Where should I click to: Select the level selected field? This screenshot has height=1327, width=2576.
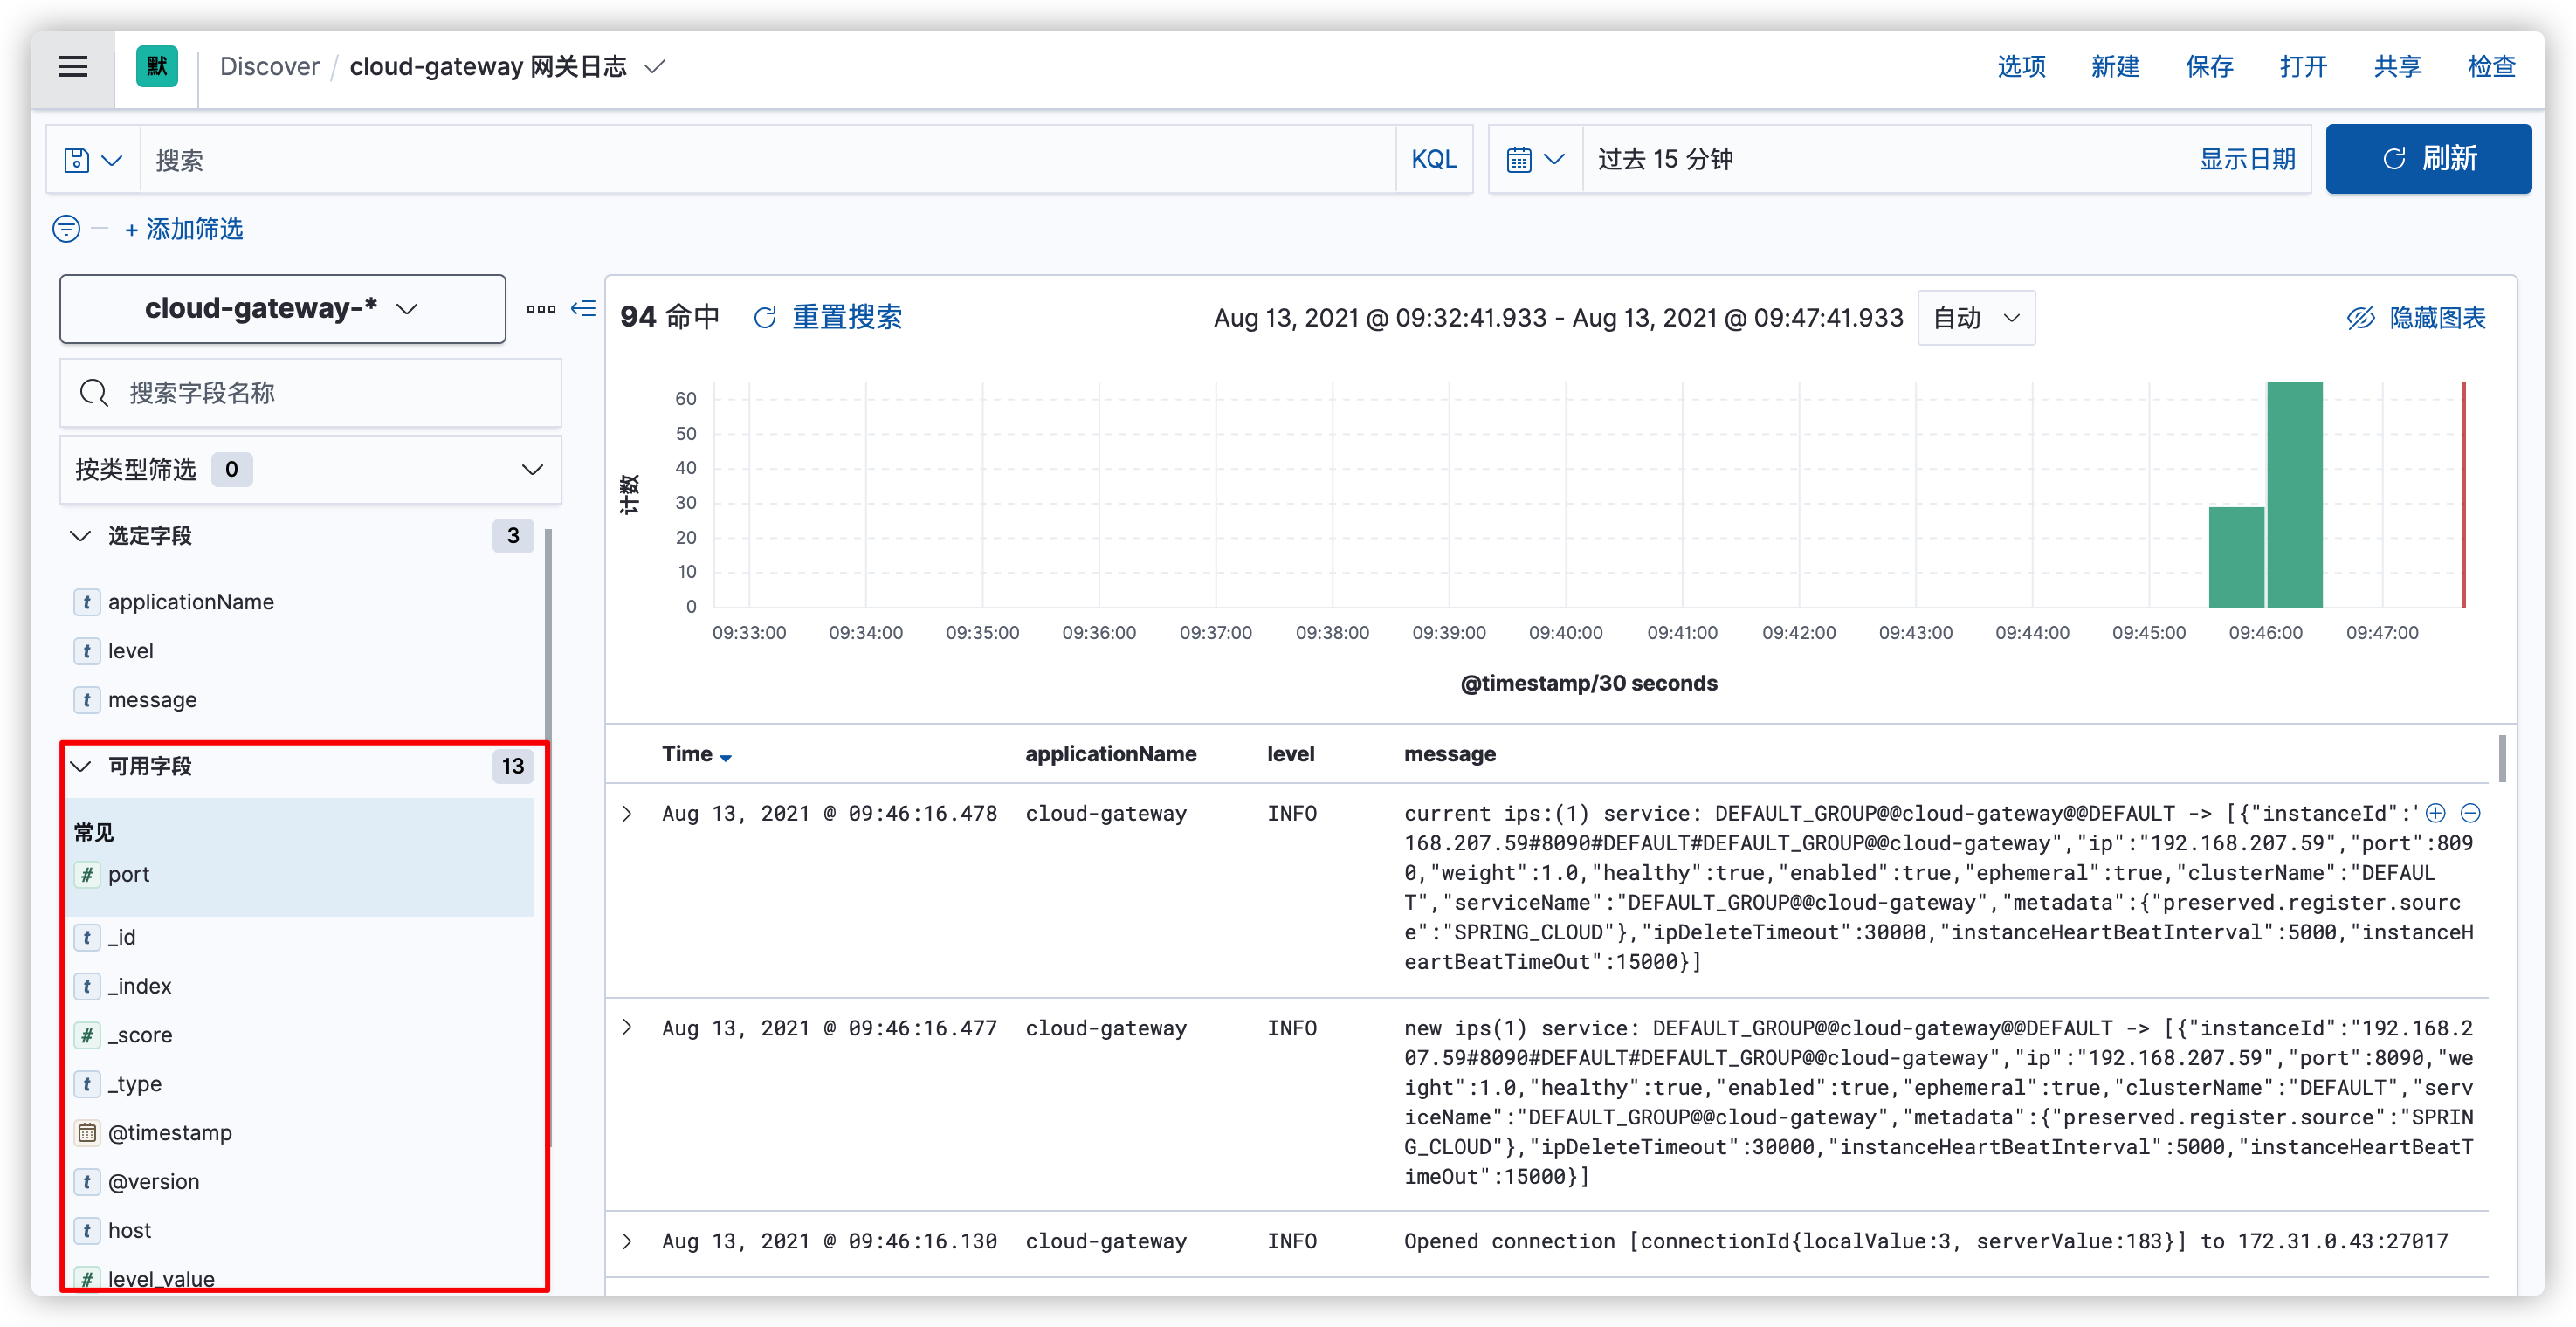tap(131, 652)
